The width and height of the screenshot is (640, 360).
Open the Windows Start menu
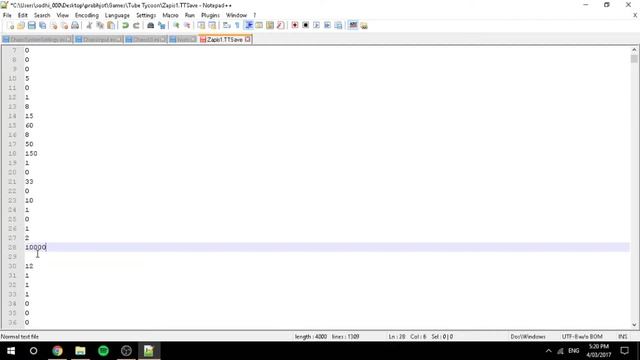click(11, 351)
